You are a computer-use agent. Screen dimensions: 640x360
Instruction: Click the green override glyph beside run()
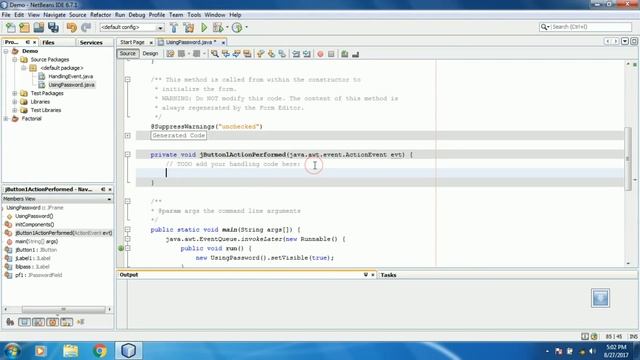point(121,248)
